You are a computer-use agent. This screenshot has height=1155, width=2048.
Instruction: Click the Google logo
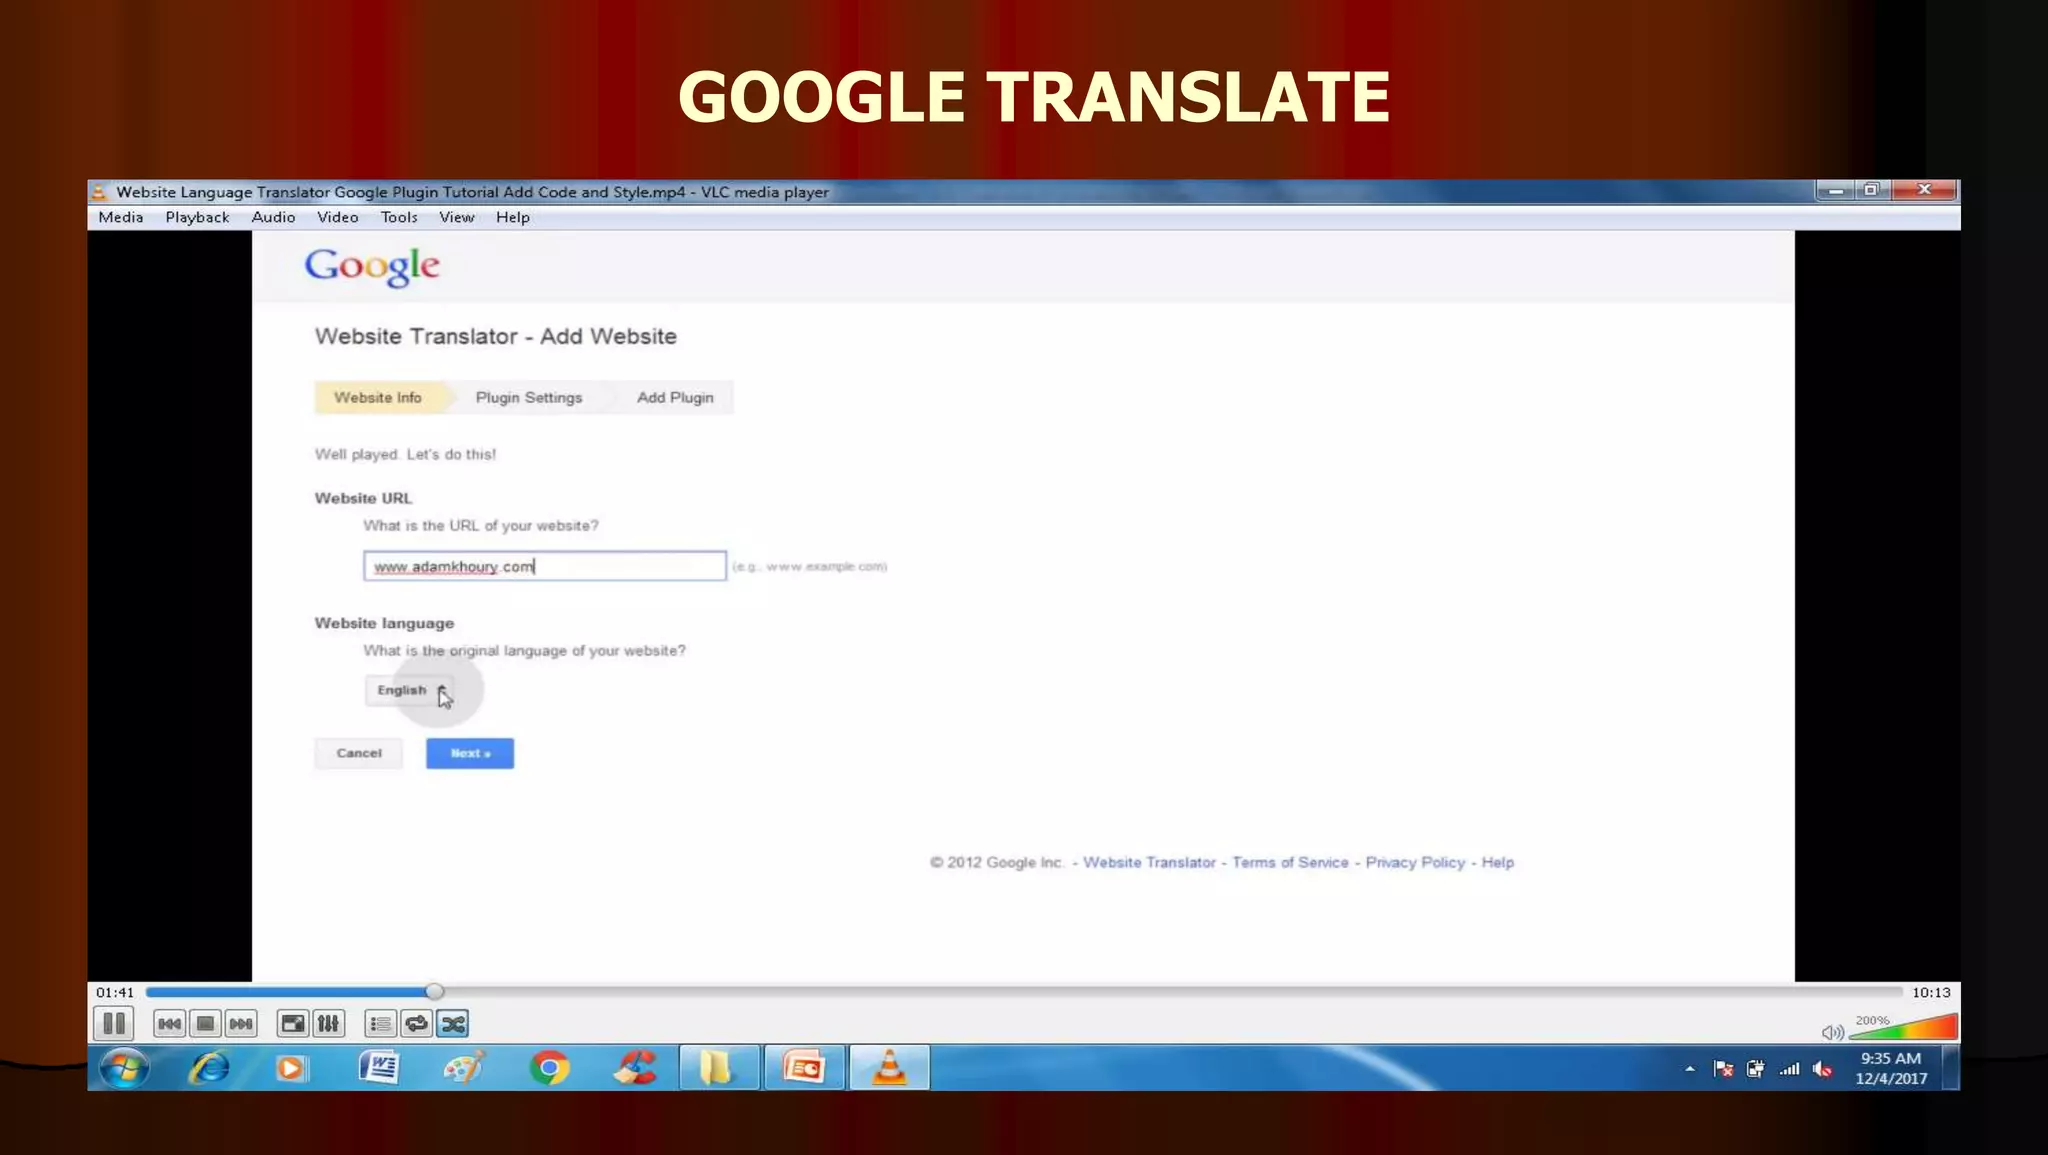click(372, 266)
